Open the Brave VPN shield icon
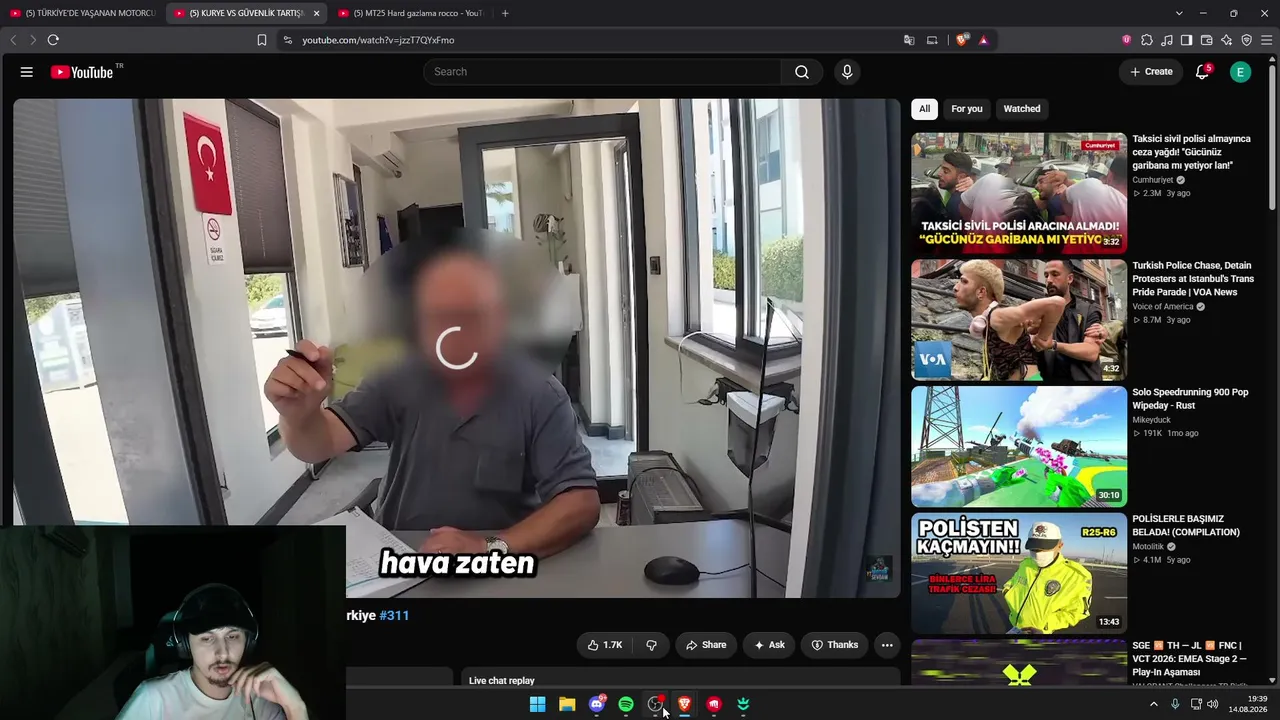This screenshot has width=1280, height=720. pos(1246,40)
